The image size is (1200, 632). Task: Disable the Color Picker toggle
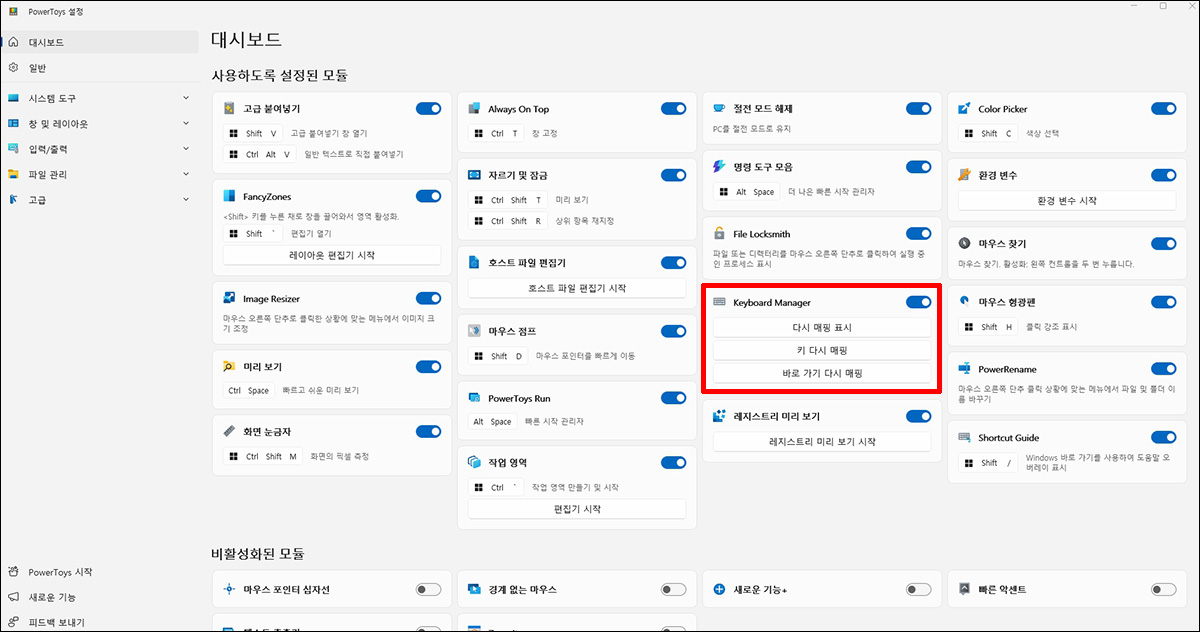[x=1163, y=108]
